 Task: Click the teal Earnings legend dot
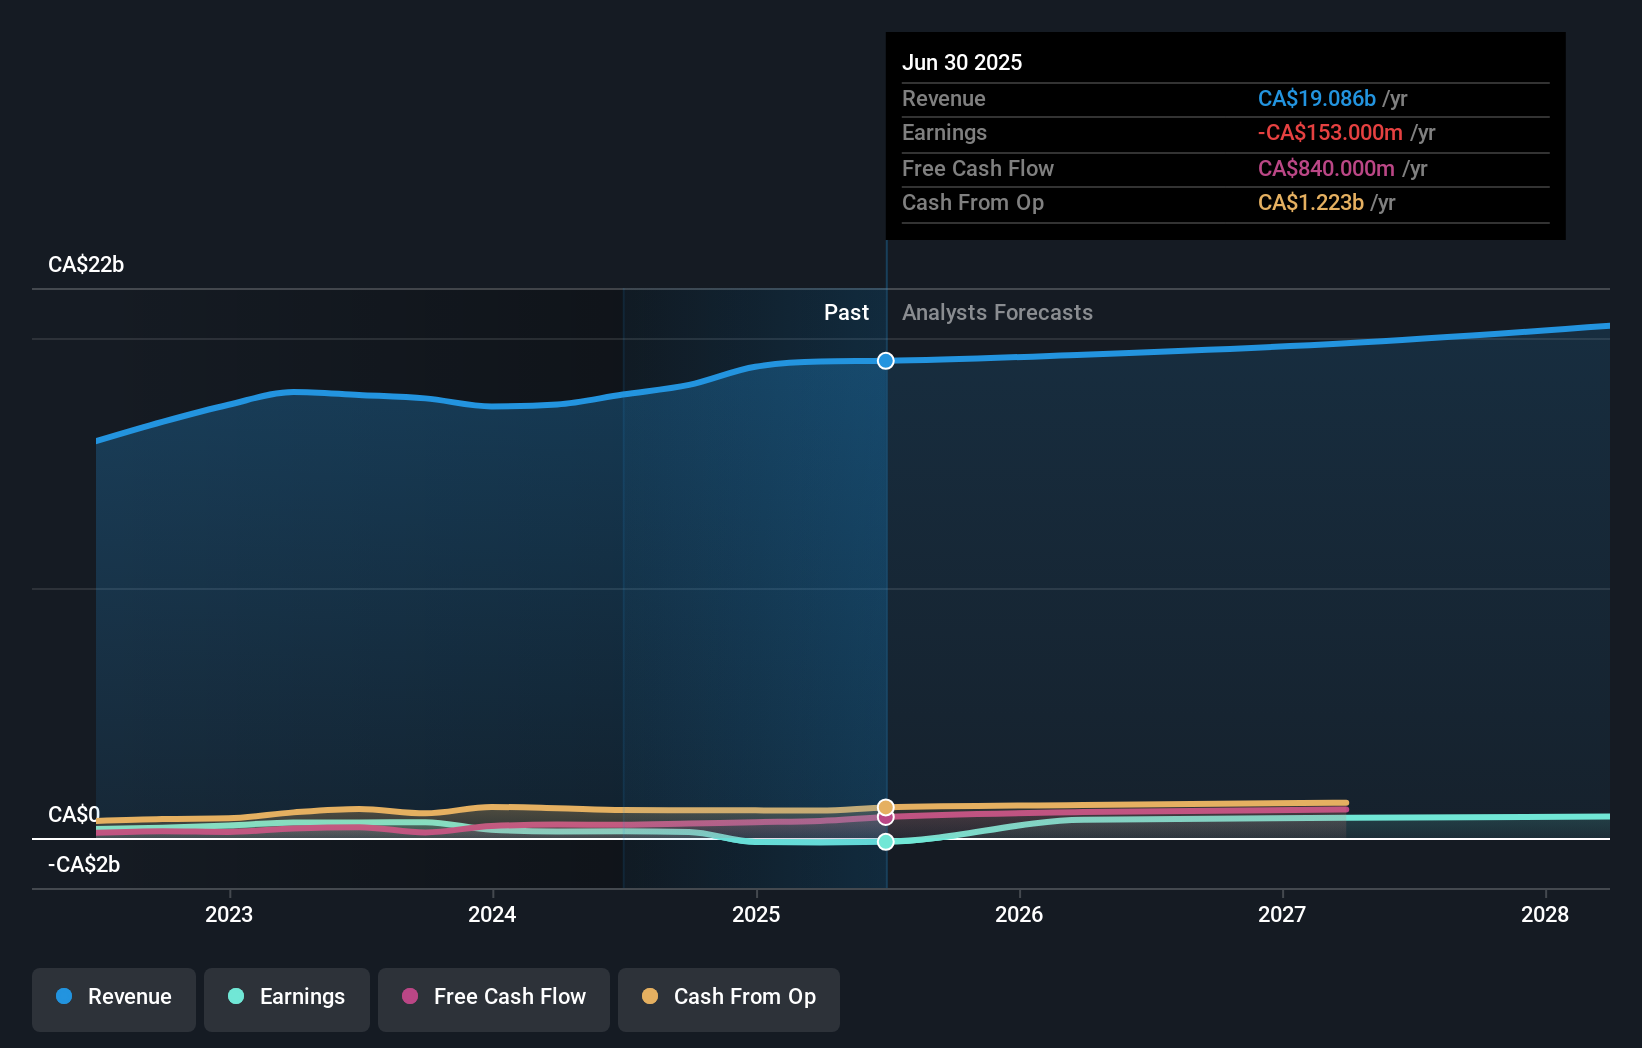[236, 997]
